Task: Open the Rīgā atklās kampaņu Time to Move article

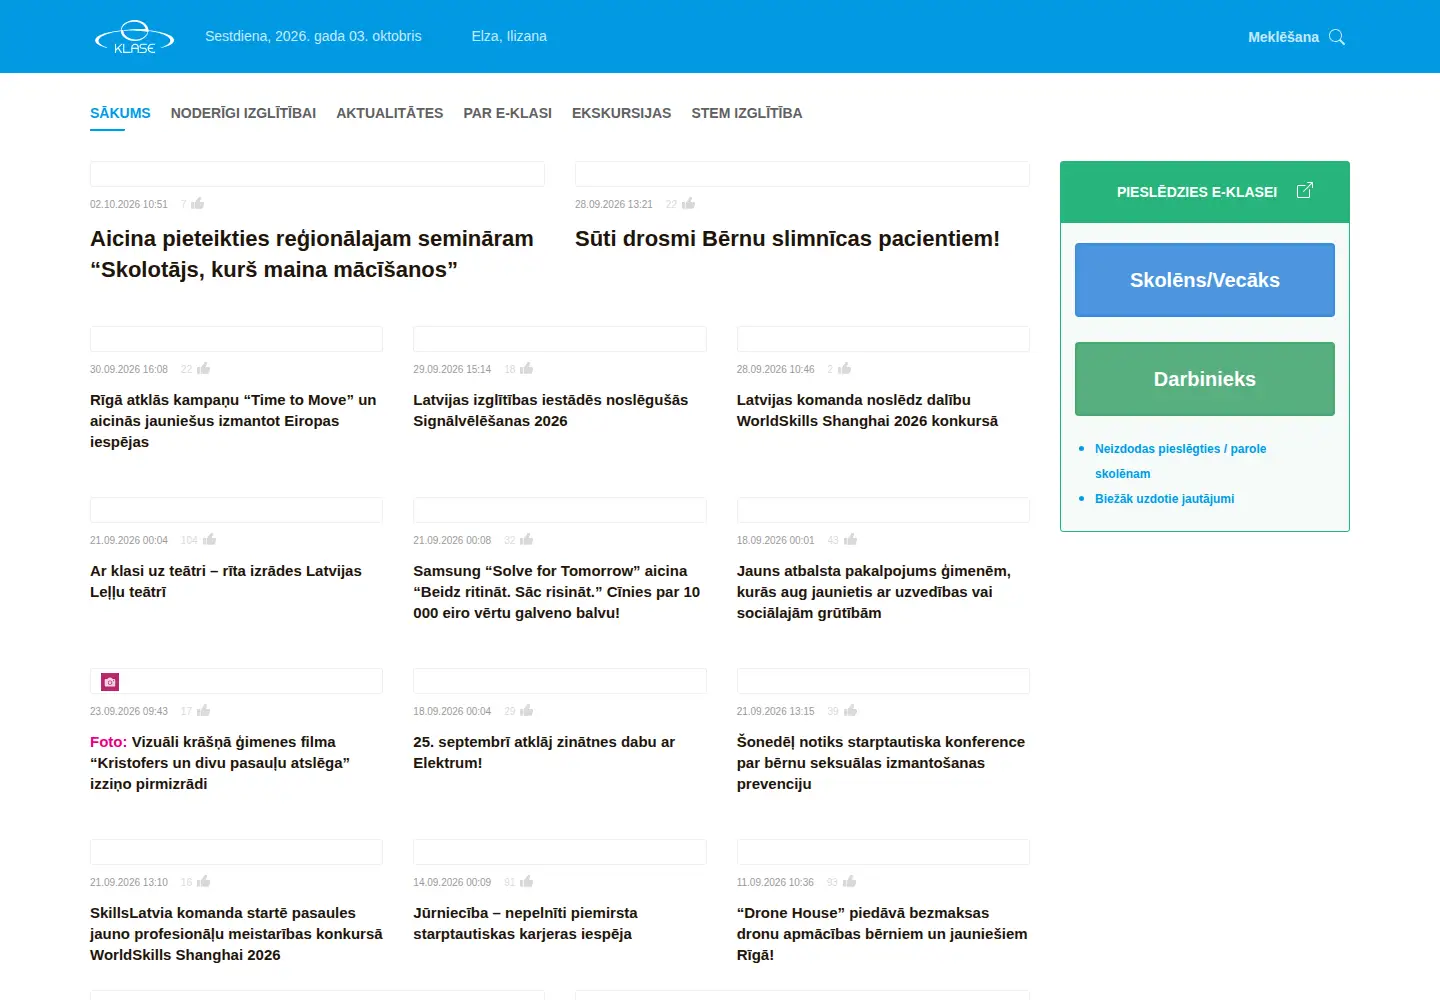Action: [233, 421]
